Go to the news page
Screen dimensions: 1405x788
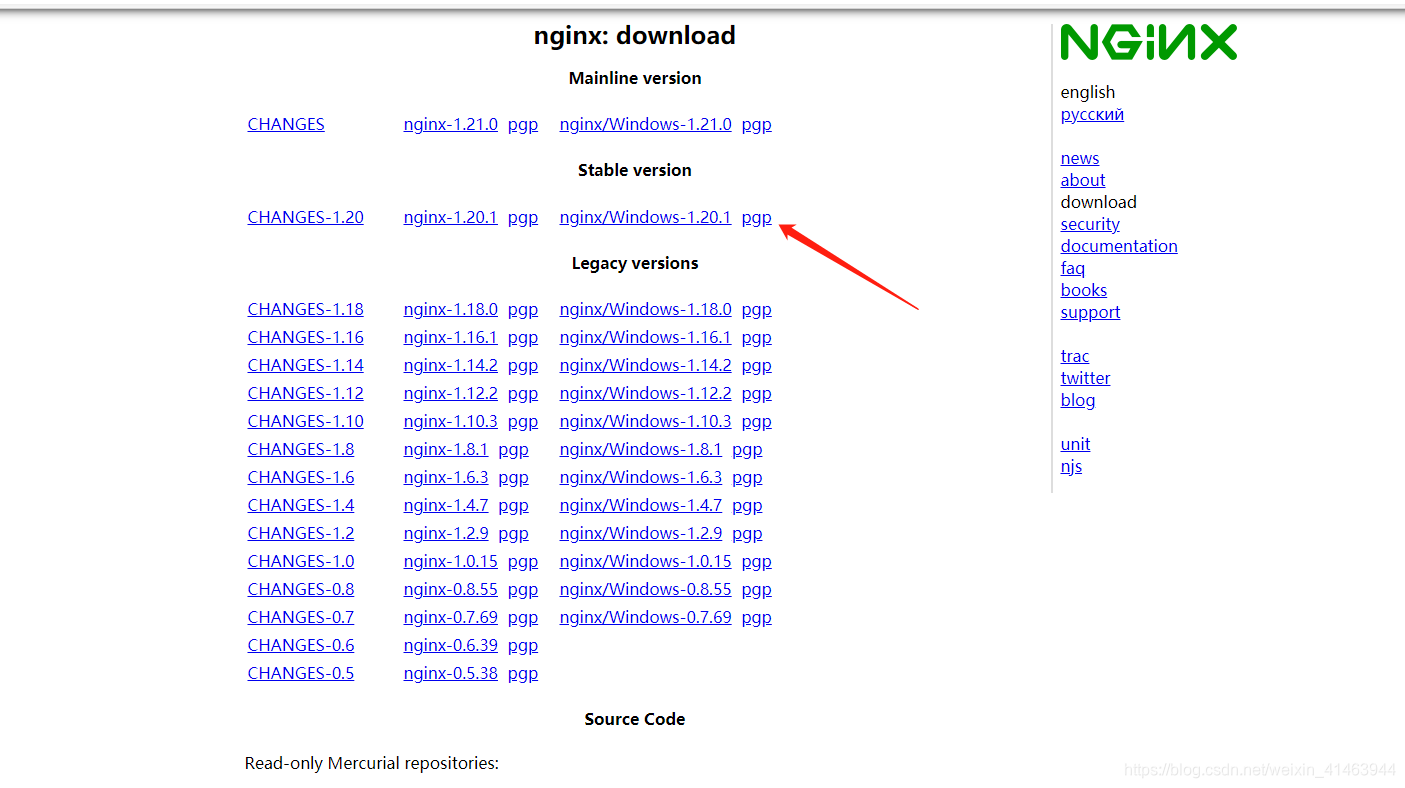pyautogui.click(x=1080, y=158)
